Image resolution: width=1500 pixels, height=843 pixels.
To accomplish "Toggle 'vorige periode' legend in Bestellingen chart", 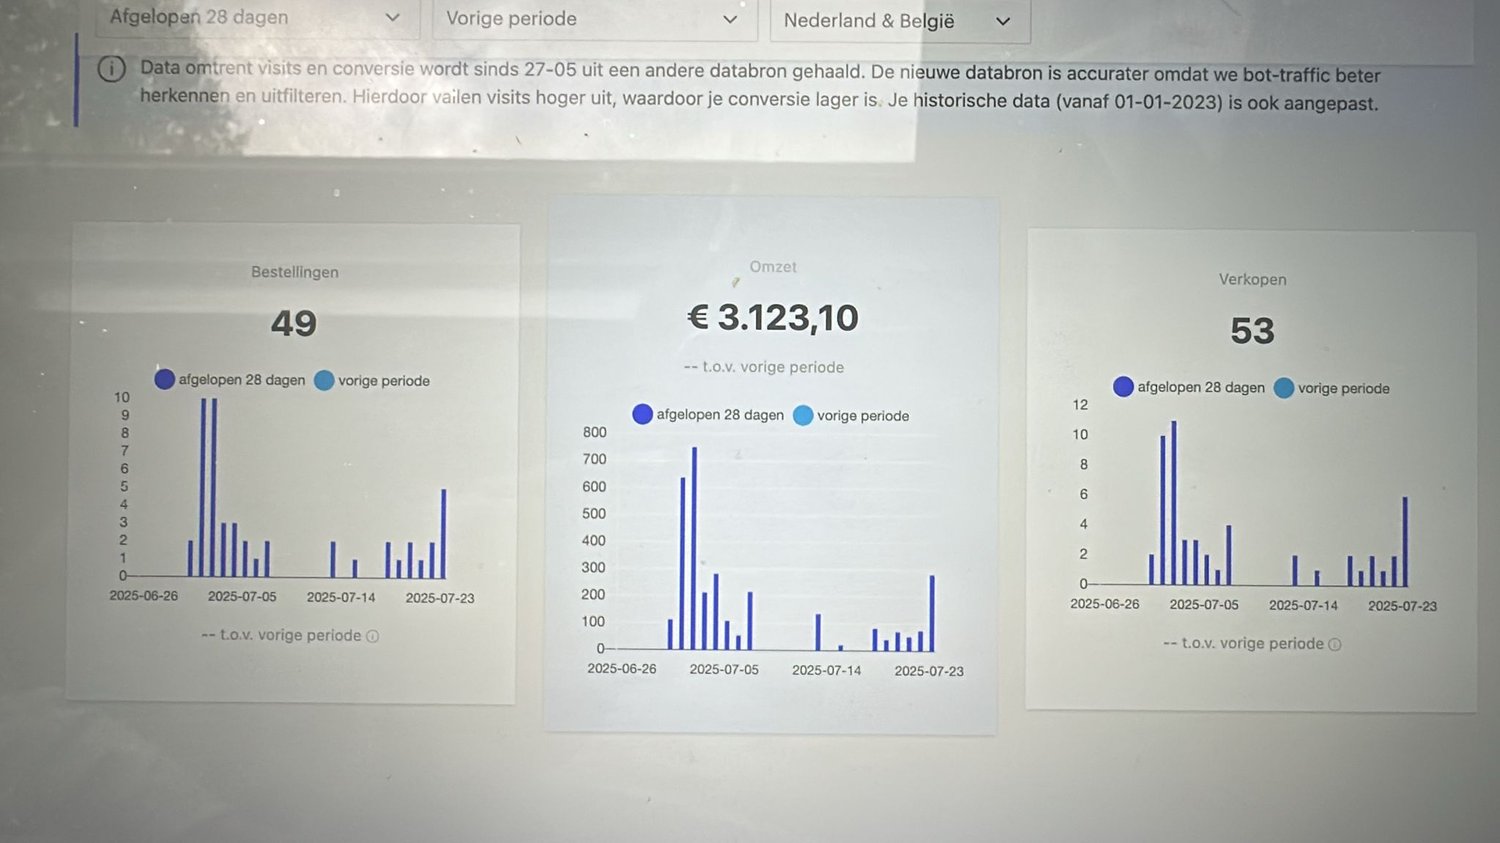I will [372, 380].
